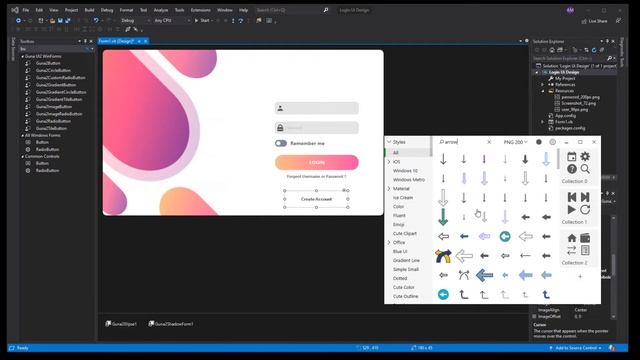640x360 pixels.
Task: Open the Any CPU platform dropdown
Action: (172, 20)
